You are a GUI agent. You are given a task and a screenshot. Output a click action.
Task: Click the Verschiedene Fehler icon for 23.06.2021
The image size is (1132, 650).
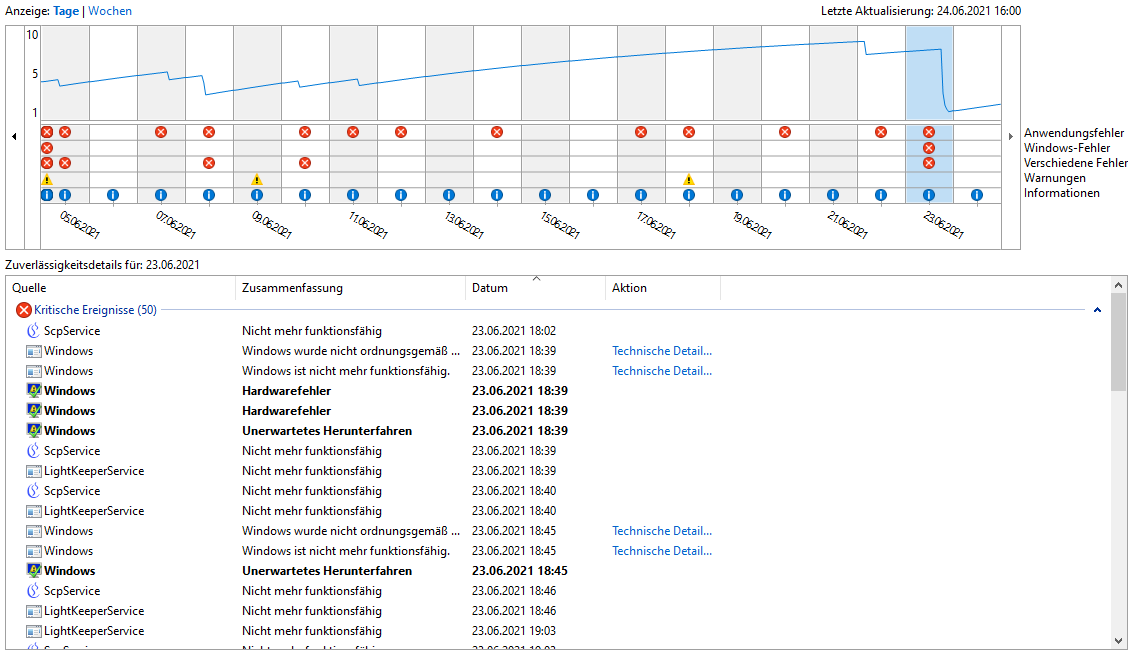[x=929, y=163]
